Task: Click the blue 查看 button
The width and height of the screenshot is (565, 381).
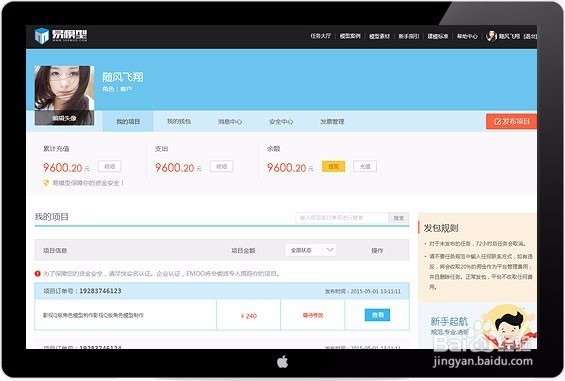Action: pos(377,315)
